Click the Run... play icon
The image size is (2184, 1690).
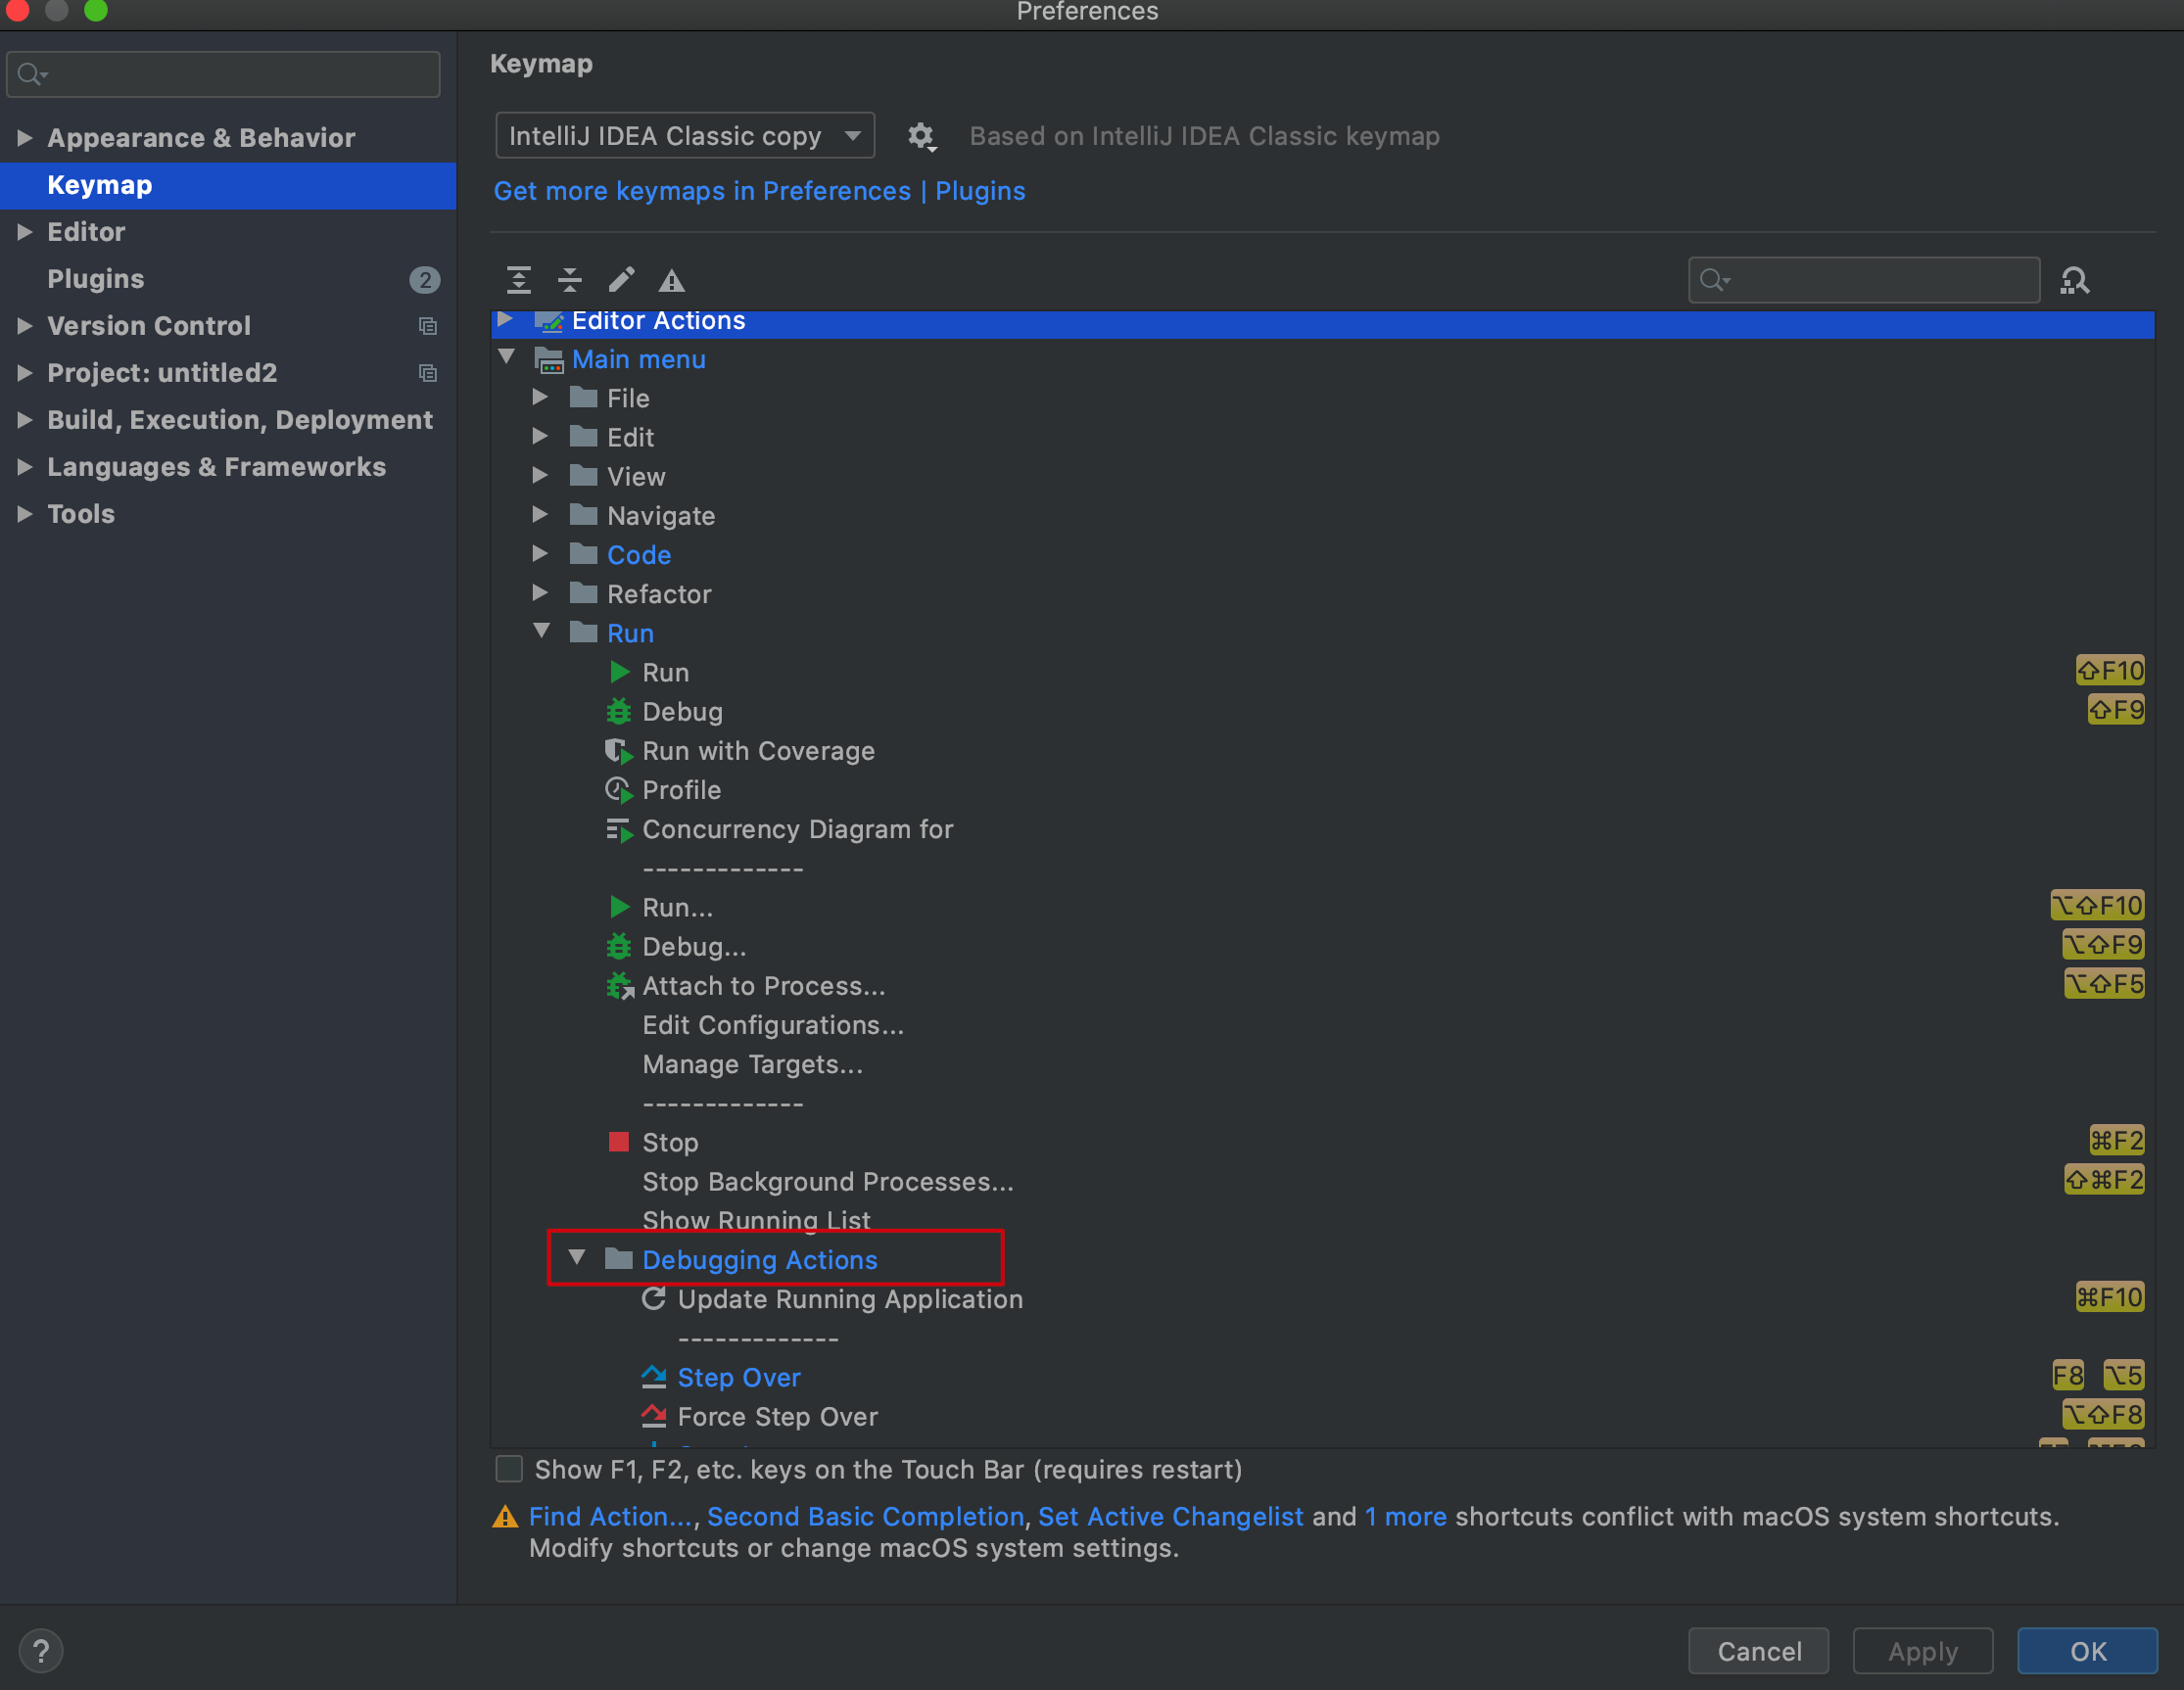(x=620, y=907)
